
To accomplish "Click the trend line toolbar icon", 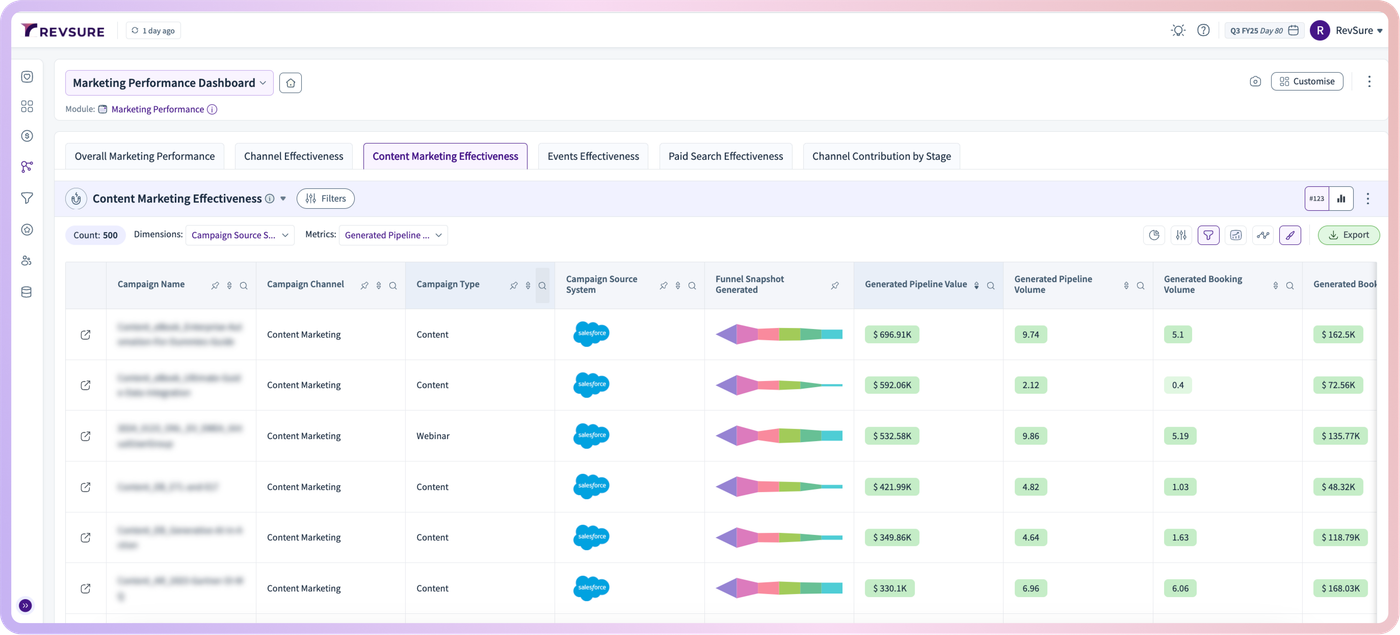I will tap(1263, 235).
